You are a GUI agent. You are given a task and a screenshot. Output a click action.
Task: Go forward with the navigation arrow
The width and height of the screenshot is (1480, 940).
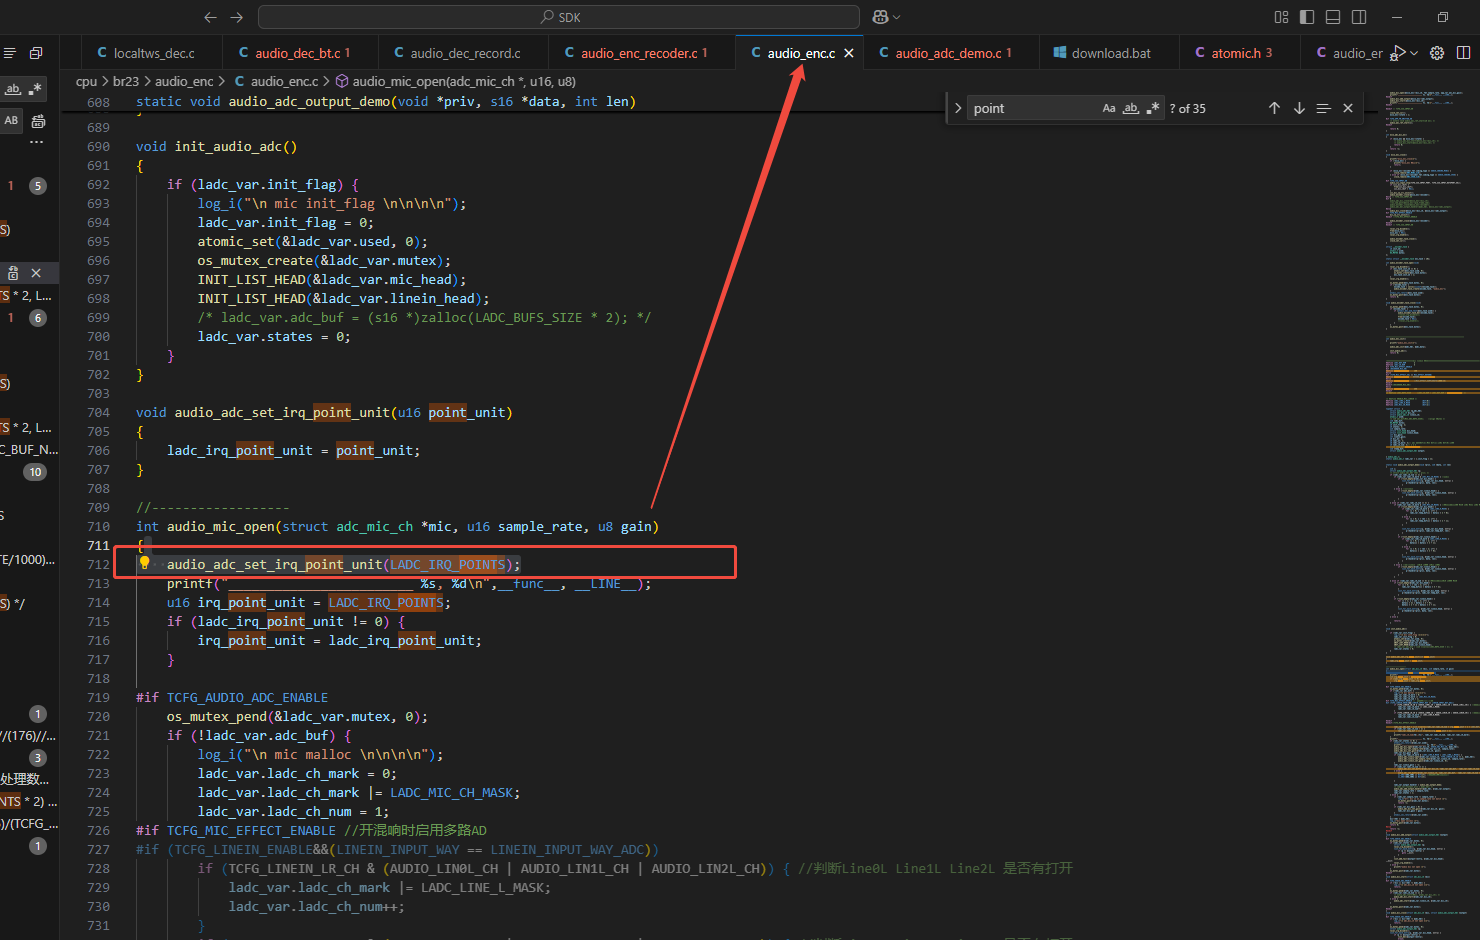pyautogui.click(x=237, y=17)
